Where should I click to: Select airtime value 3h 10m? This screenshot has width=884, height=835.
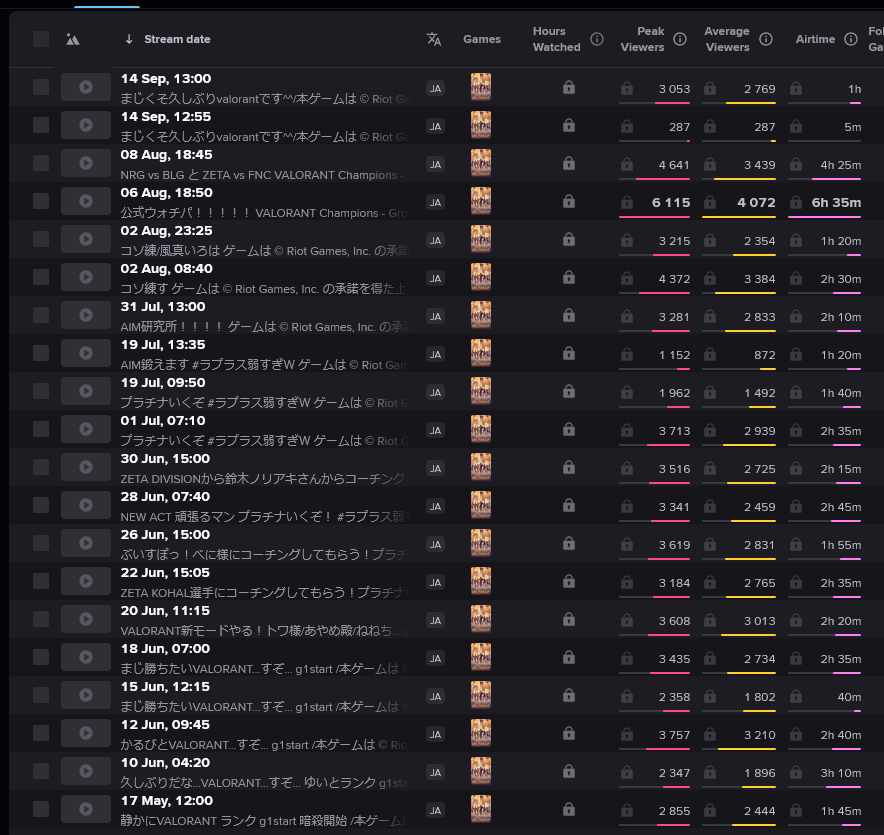coord(841,773)
